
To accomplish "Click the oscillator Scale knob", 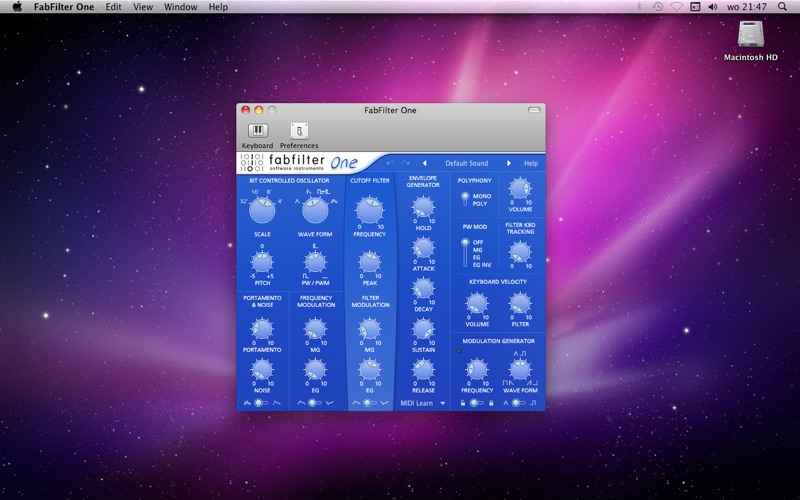I will click(262, 210).
